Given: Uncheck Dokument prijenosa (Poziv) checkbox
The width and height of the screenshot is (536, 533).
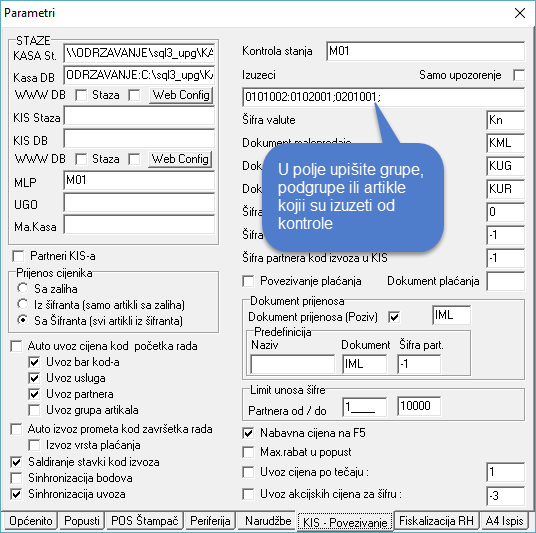Looking at the screenshot, I should 394,317.
